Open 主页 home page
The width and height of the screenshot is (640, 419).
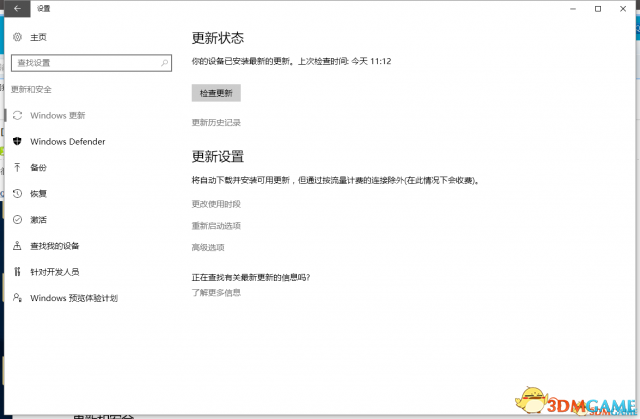(x=38, y=37)
